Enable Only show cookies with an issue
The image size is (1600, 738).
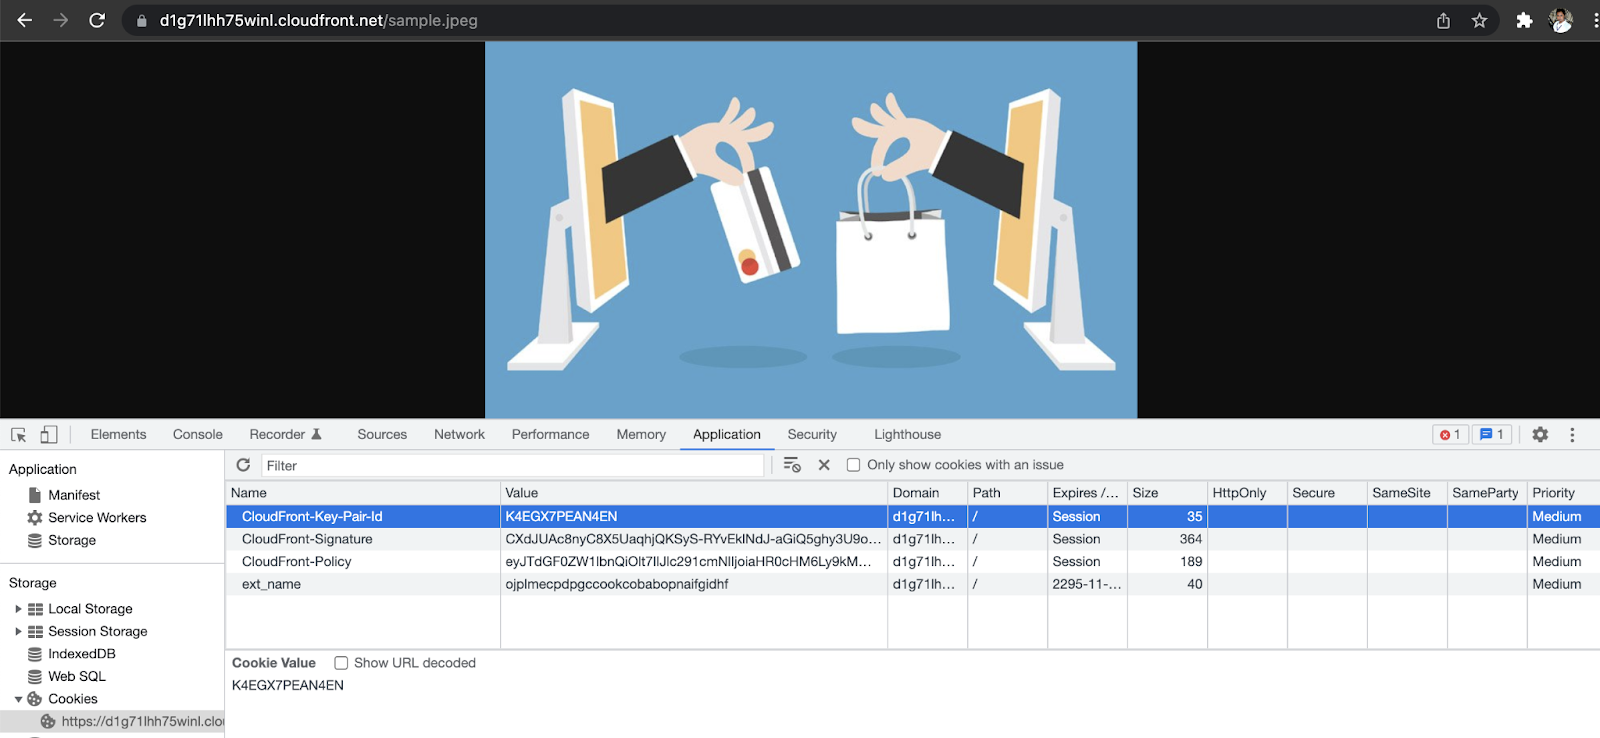coord(853,465)
